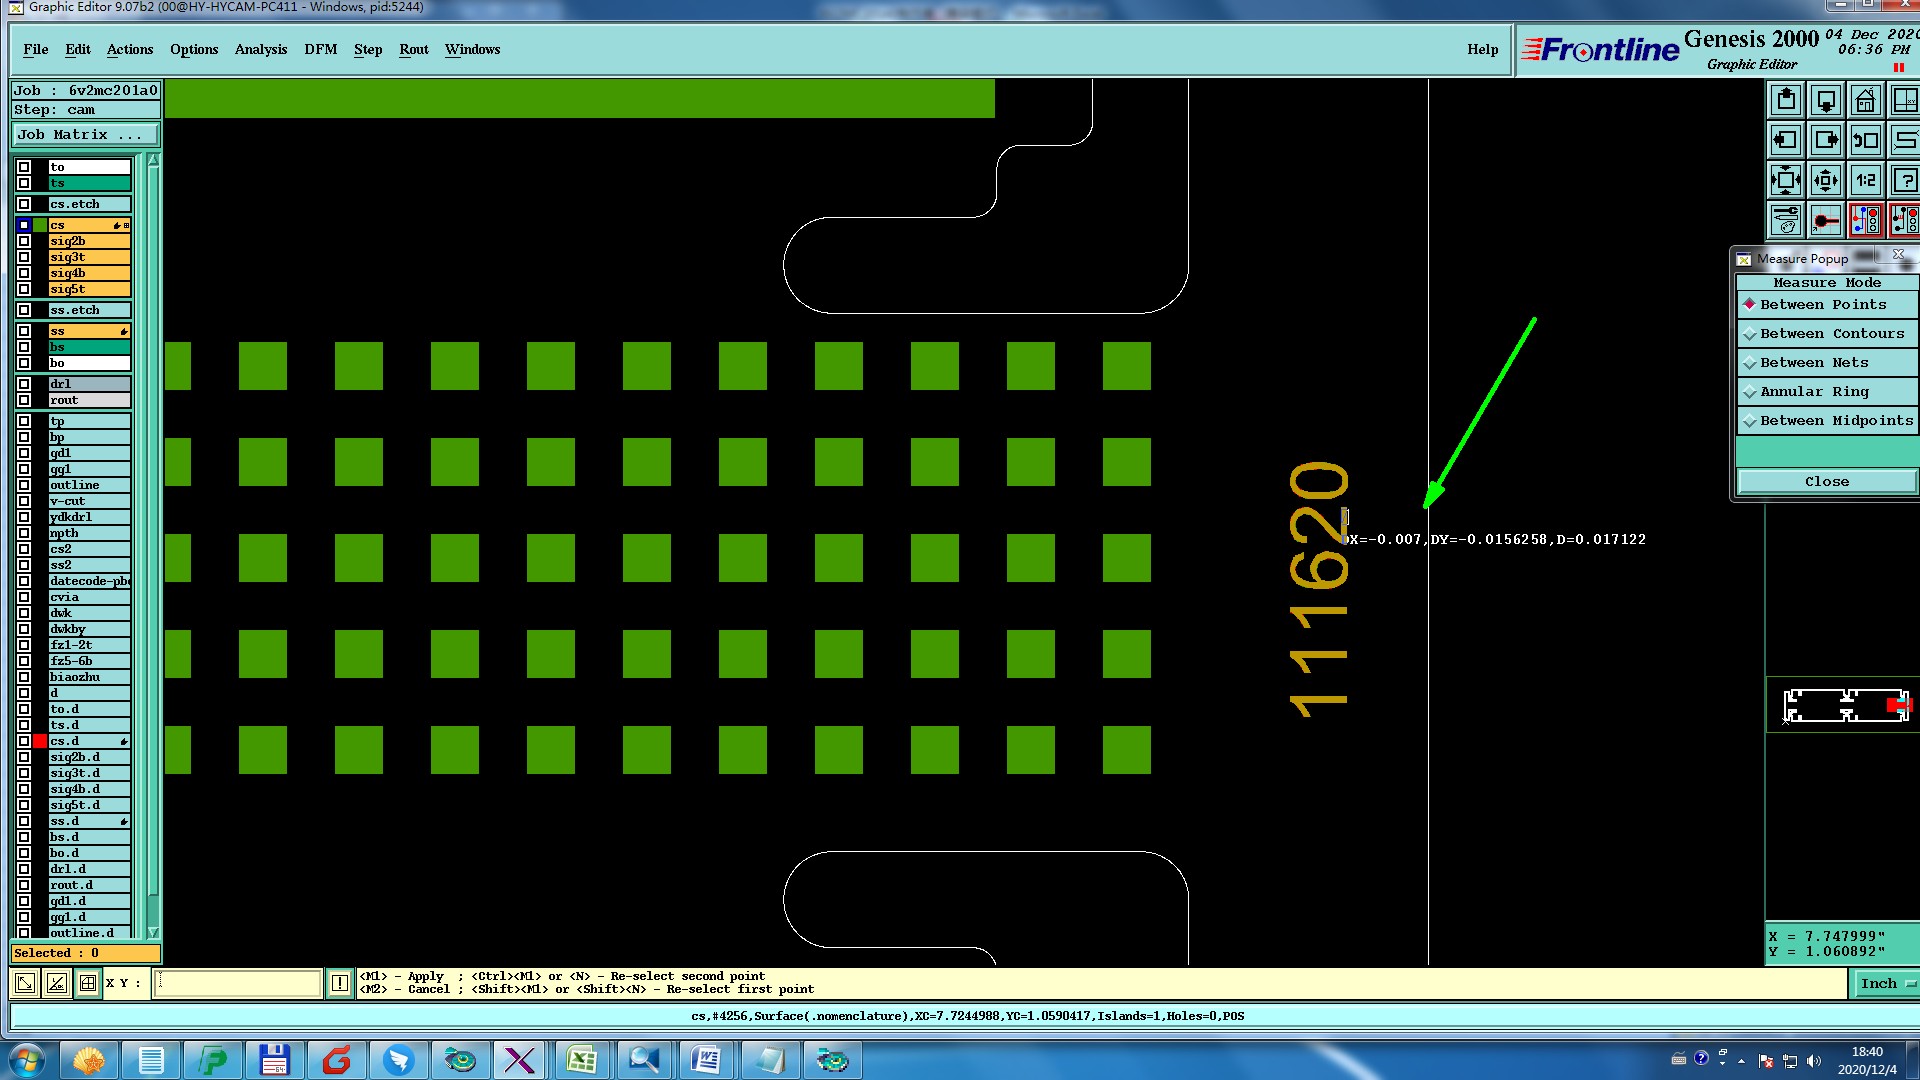This screenshot has width=1920, height=1080.
Task: Open the DFM menu
Action: [320, 50]
